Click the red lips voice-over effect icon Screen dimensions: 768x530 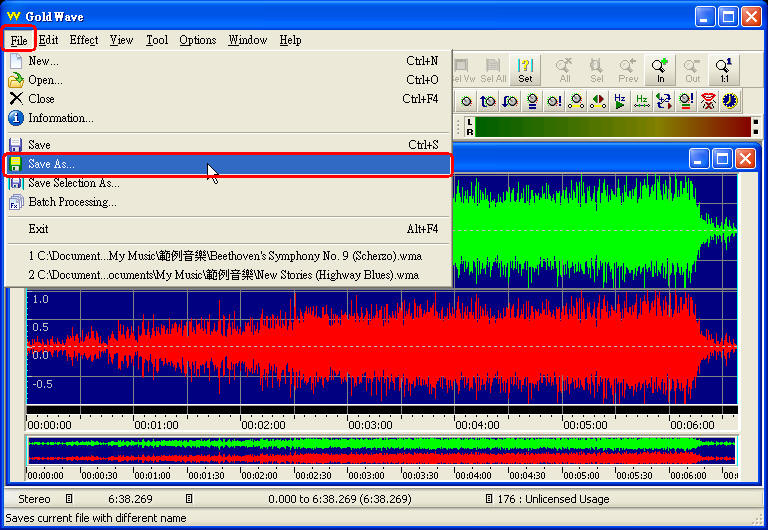tap(708, 101)
